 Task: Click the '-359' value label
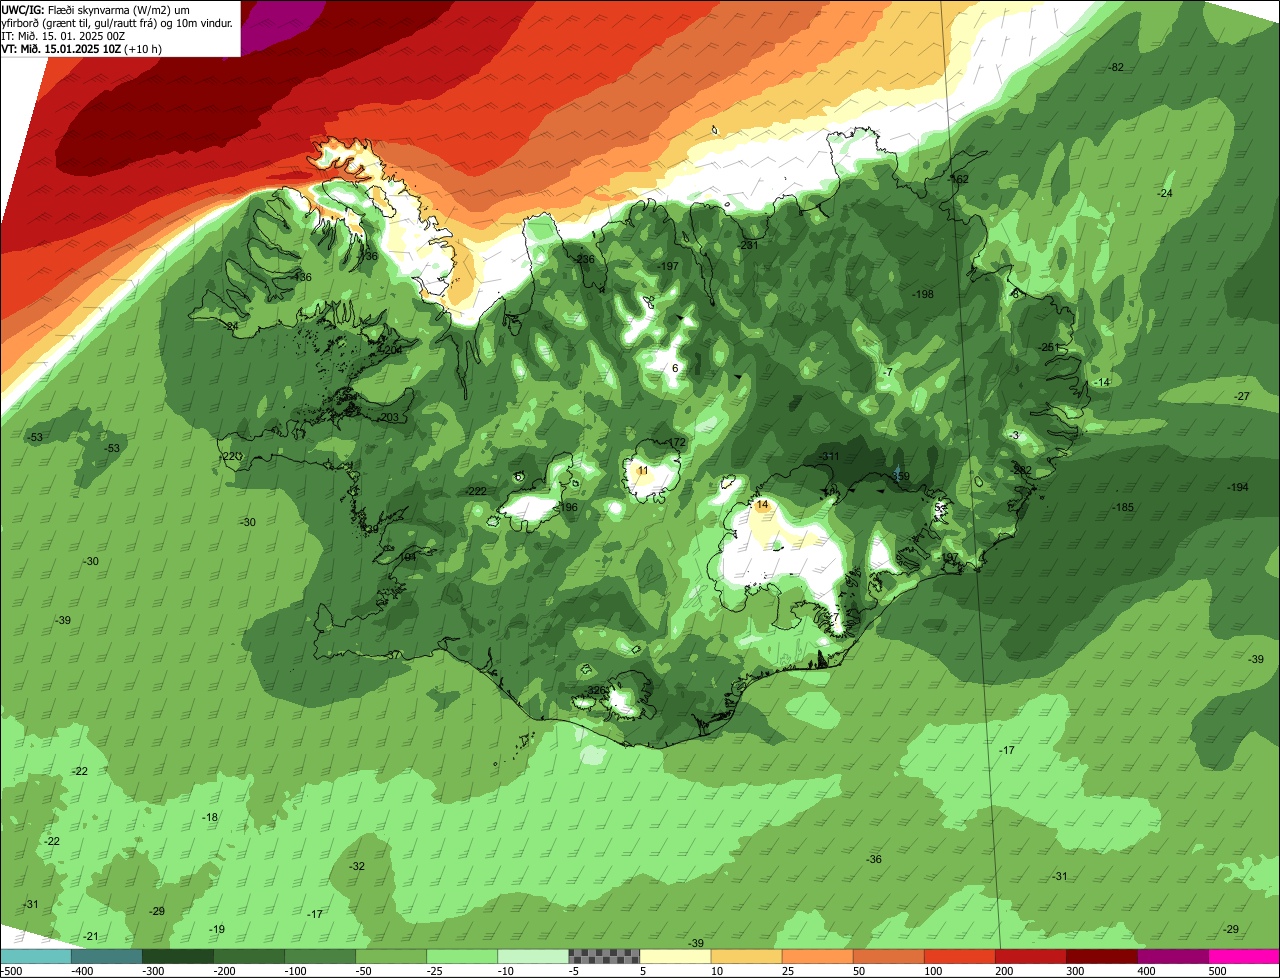tap(899, 477)
